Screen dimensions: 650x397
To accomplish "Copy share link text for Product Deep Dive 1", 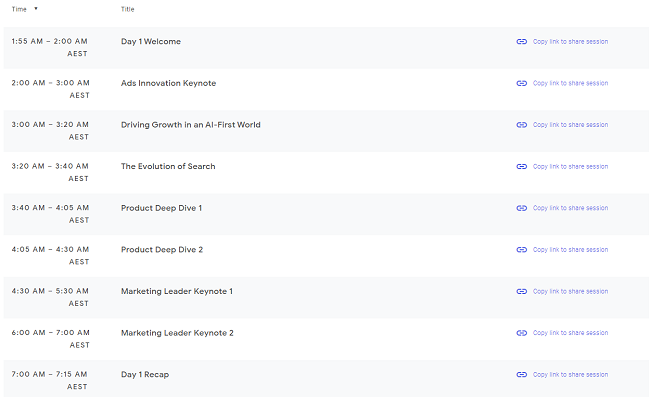I will [570, 208].
